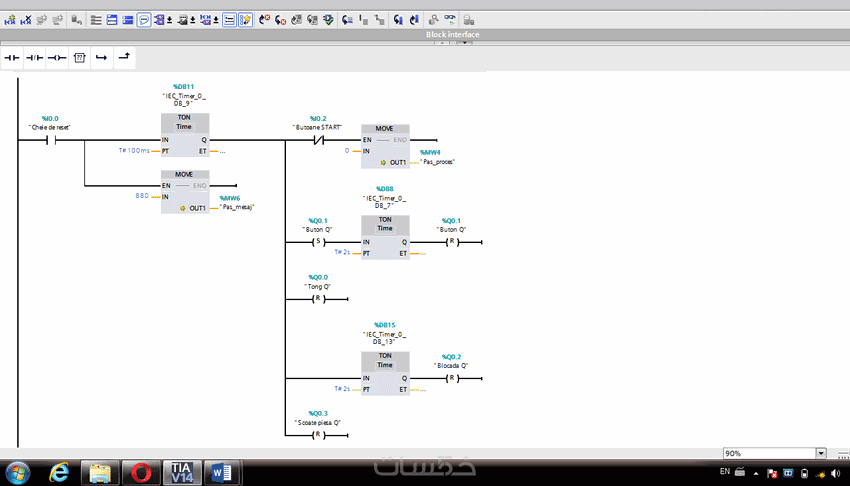
Task: Select the "Butoane START" normally closed contact
Action: pyautogui.click(x=318, y=140)
